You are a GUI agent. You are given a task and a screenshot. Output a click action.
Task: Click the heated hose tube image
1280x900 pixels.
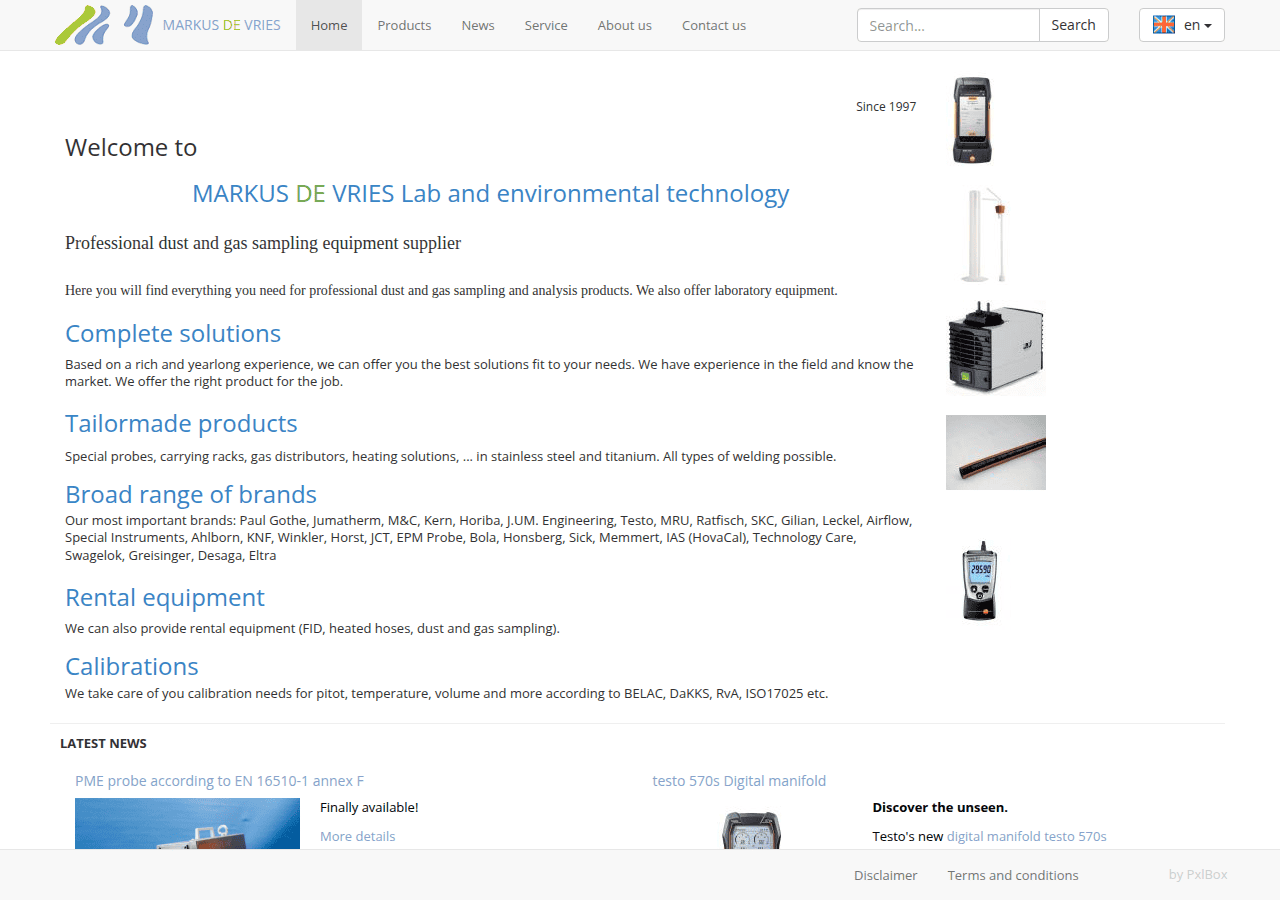[x=996, y=452]
